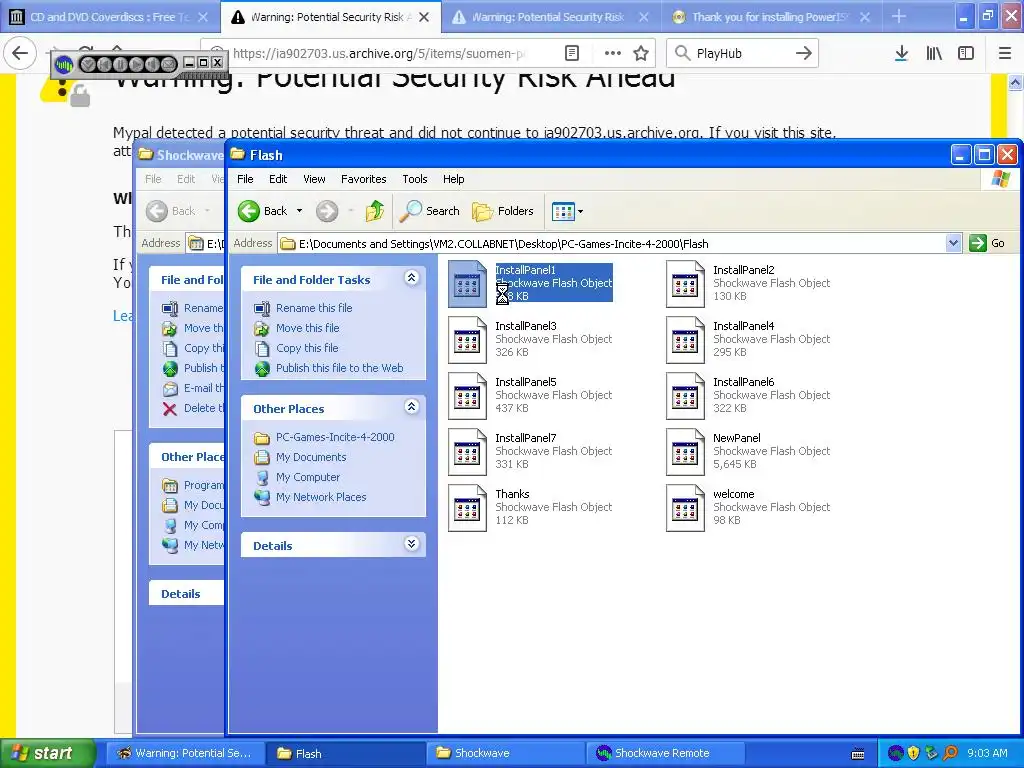Switch to CD and DVD Coverdiscs tab

[x=110, y=17]
